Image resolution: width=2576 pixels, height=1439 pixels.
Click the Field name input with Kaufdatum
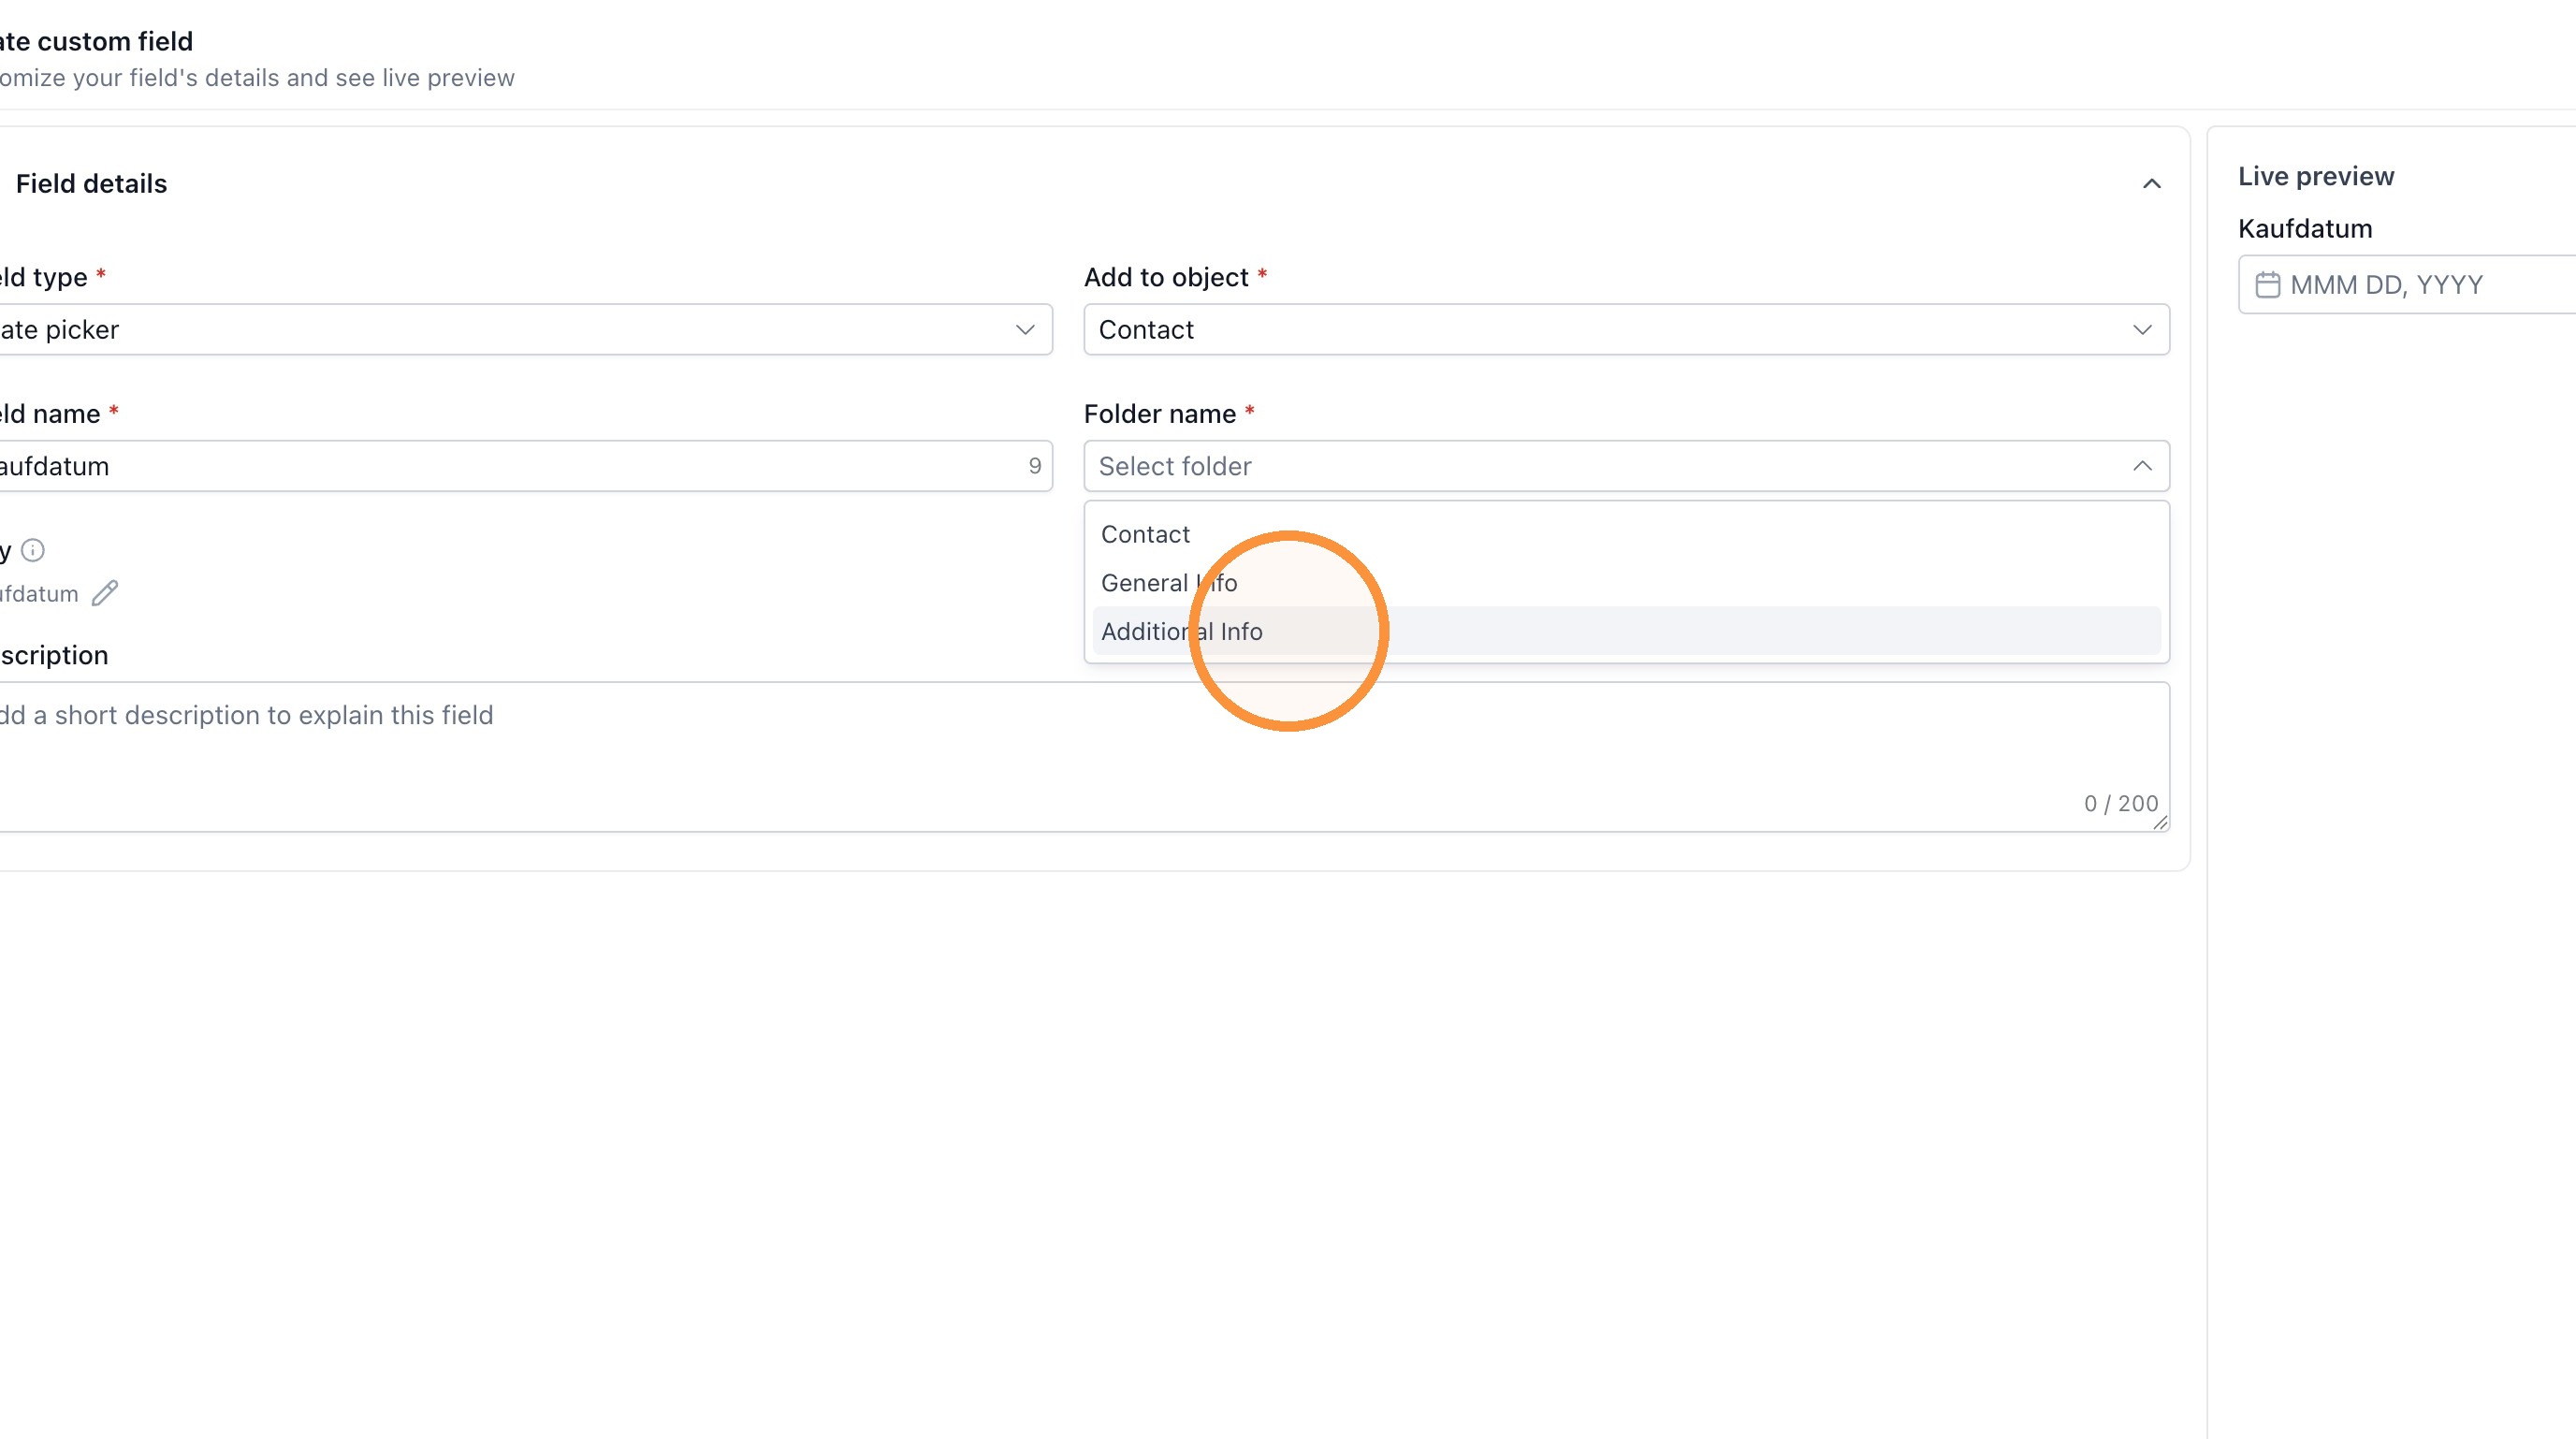(x=525, y=466)
